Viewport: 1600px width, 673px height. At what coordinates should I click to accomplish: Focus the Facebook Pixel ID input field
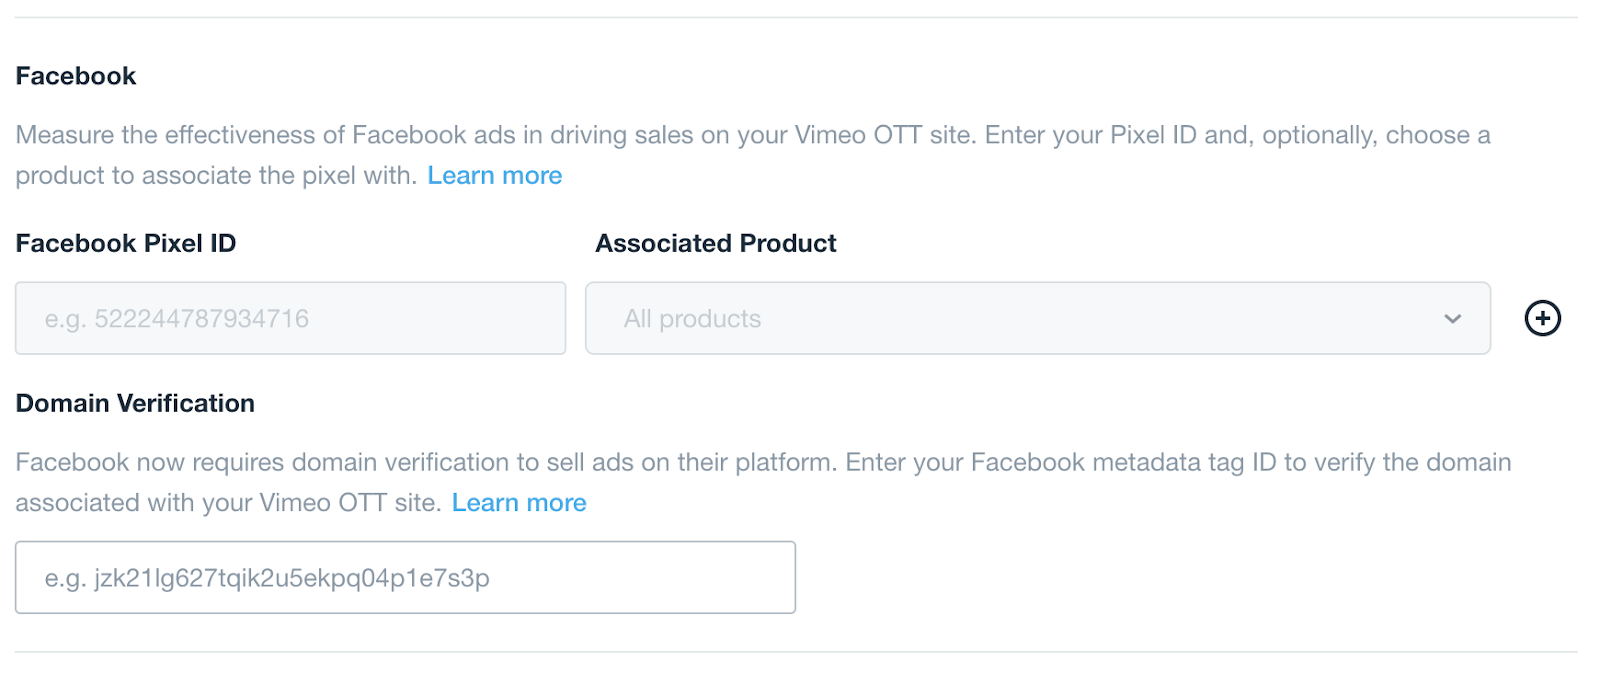coord(290,318)
